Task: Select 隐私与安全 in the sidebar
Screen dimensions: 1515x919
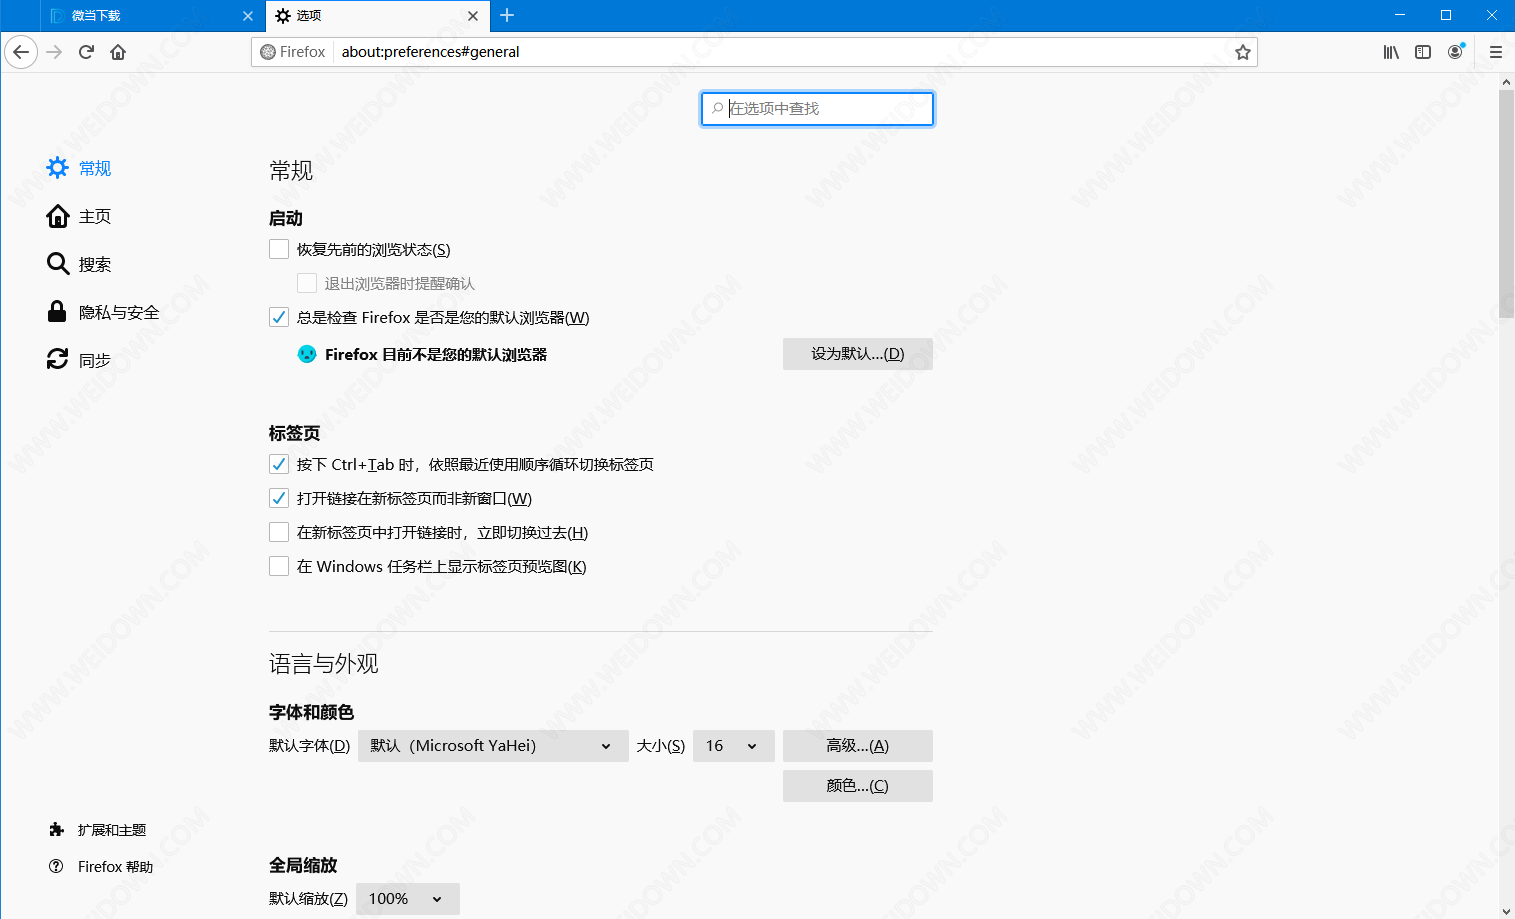Action: click(x=118, y=312)
